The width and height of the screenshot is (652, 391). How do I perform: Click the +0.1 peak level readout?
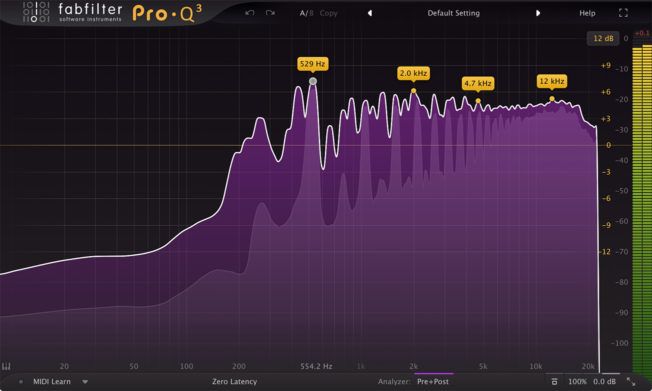coord(642,33)
